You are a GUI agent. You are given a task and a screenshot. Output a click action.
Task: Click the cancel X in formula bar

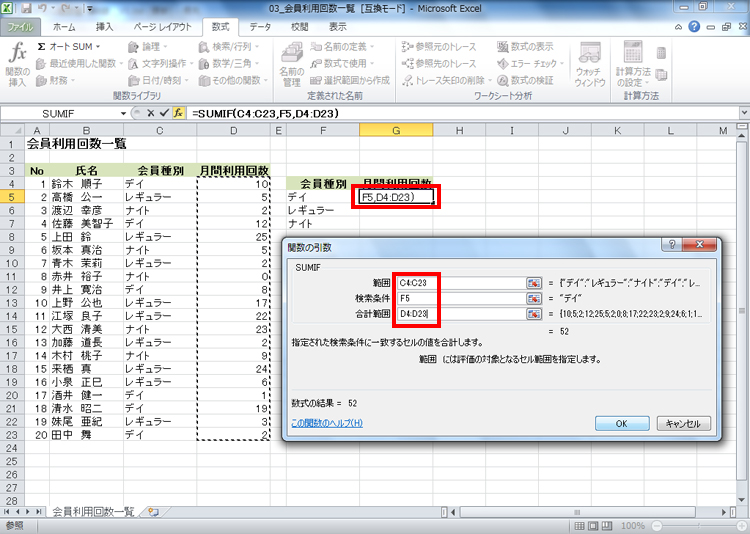(150, 113)
